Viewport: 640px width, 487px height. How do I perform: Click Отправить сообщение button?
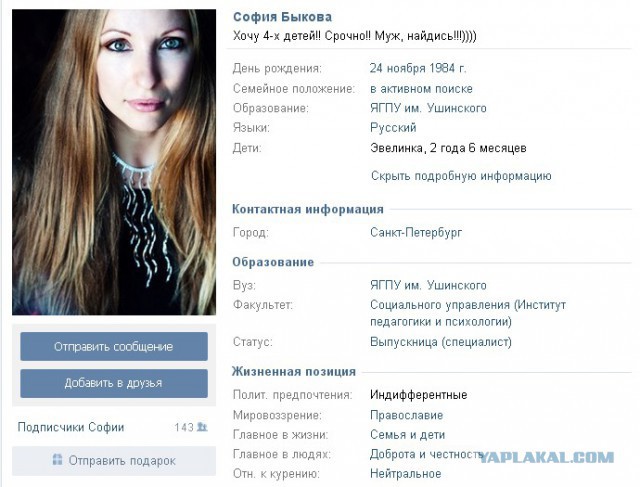114,347
